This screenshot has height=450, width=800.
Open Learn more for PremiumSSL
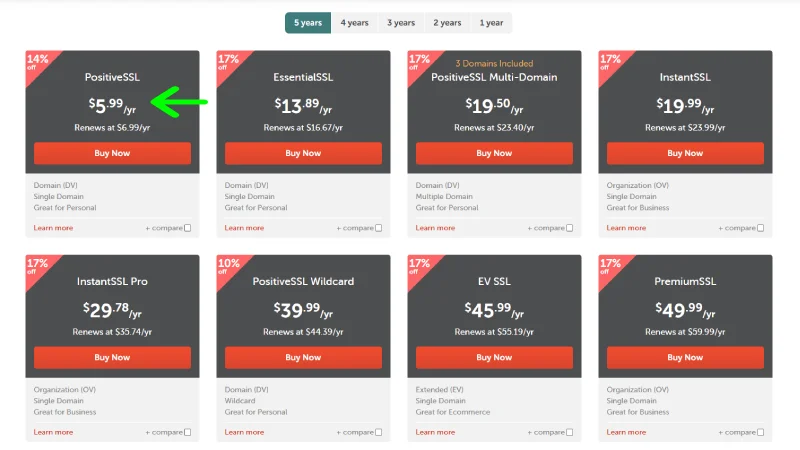click(x=626, y=432)
